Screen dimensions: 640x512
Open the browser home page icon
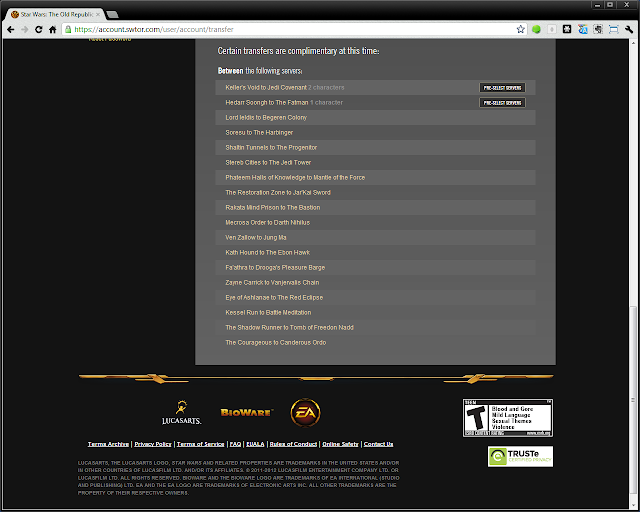pyautogui.click(x=52, y=29)
